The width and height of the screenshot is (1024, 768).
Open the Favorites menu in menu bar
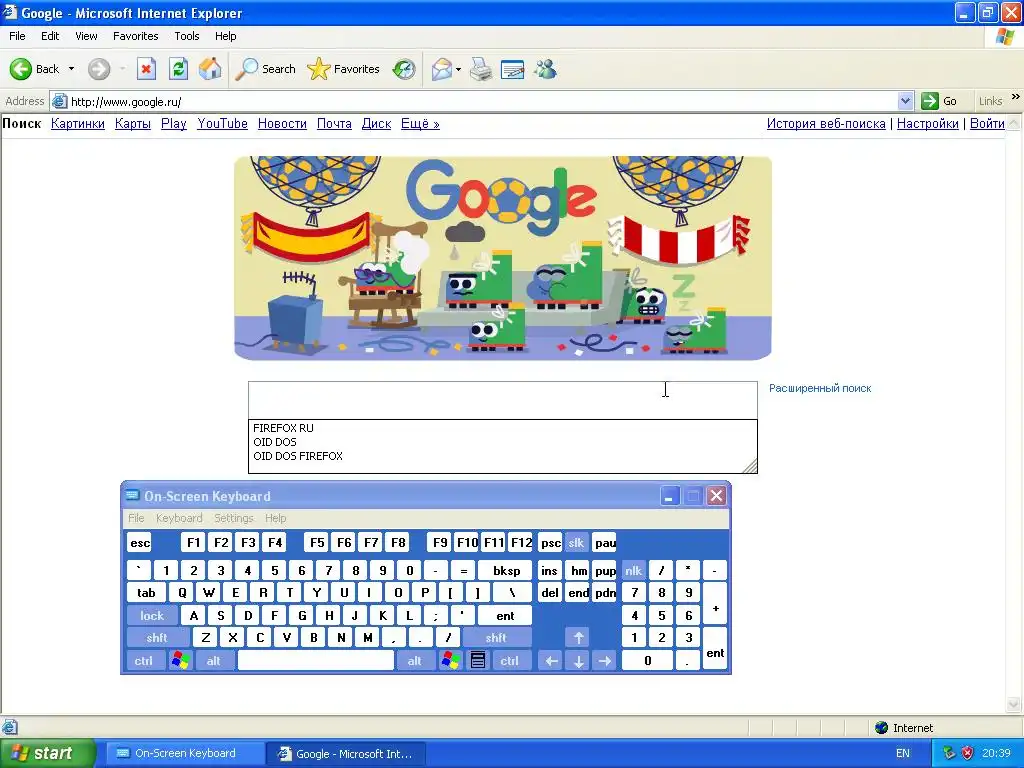pos(136,36)
